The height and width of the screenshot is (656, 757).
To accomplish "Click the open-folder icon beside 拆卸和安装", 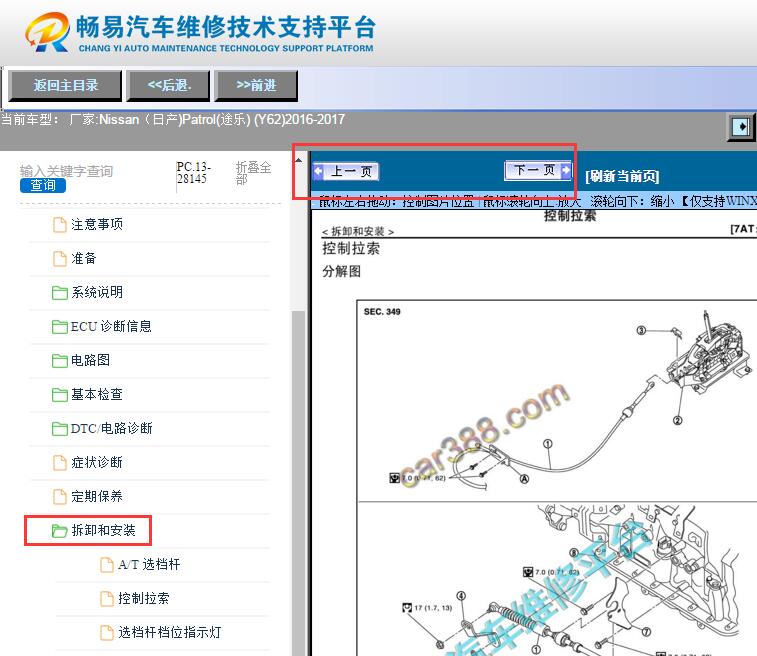I will point(59,531).
